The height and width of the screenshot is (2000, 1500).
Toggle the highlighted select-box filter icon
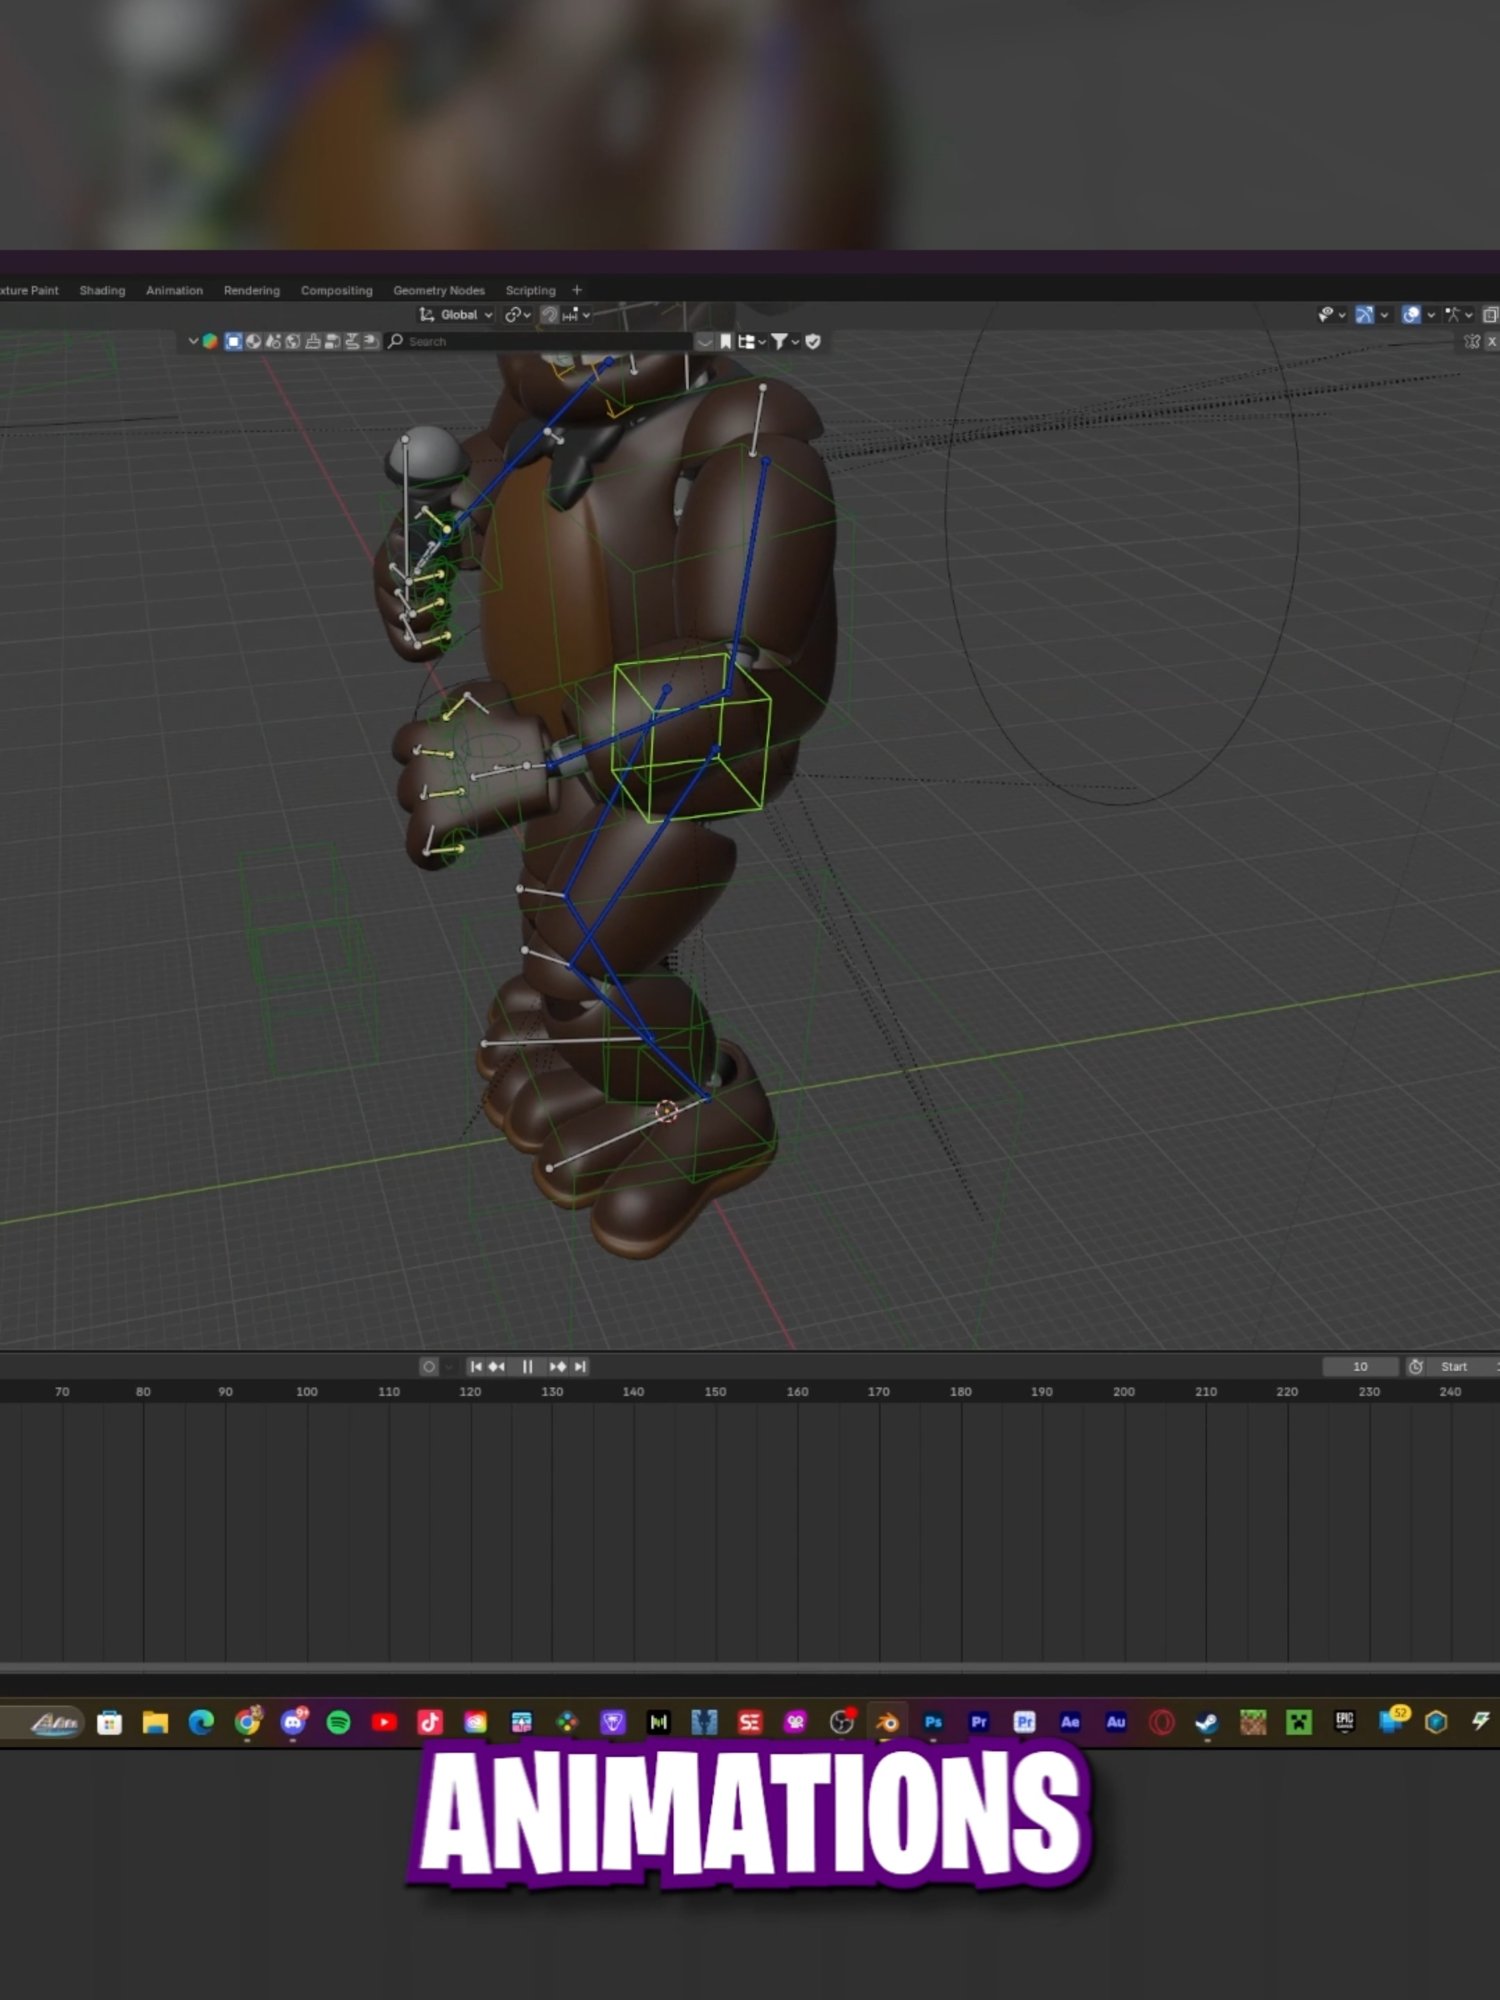point(233,341)
